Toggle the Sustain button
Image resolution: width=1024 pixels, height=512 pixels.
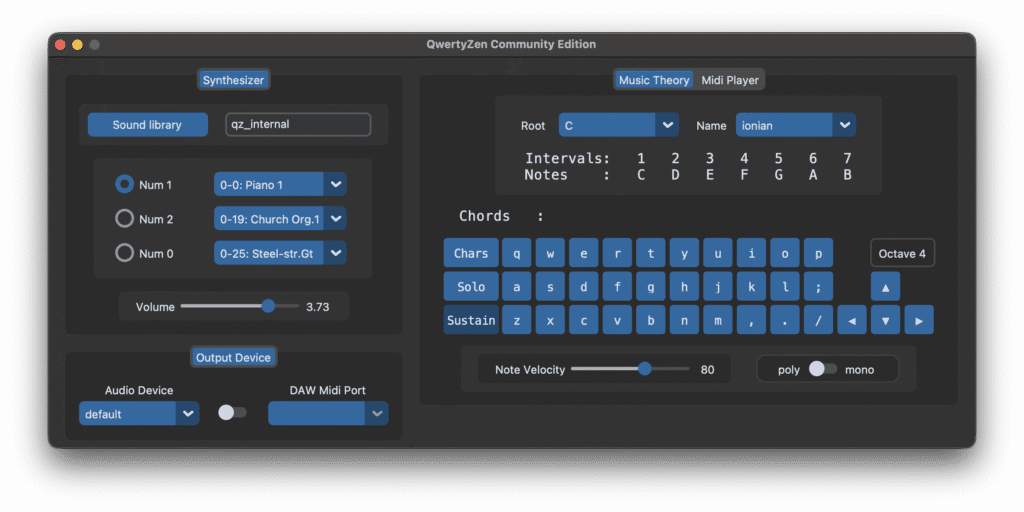tap(471, 320)
